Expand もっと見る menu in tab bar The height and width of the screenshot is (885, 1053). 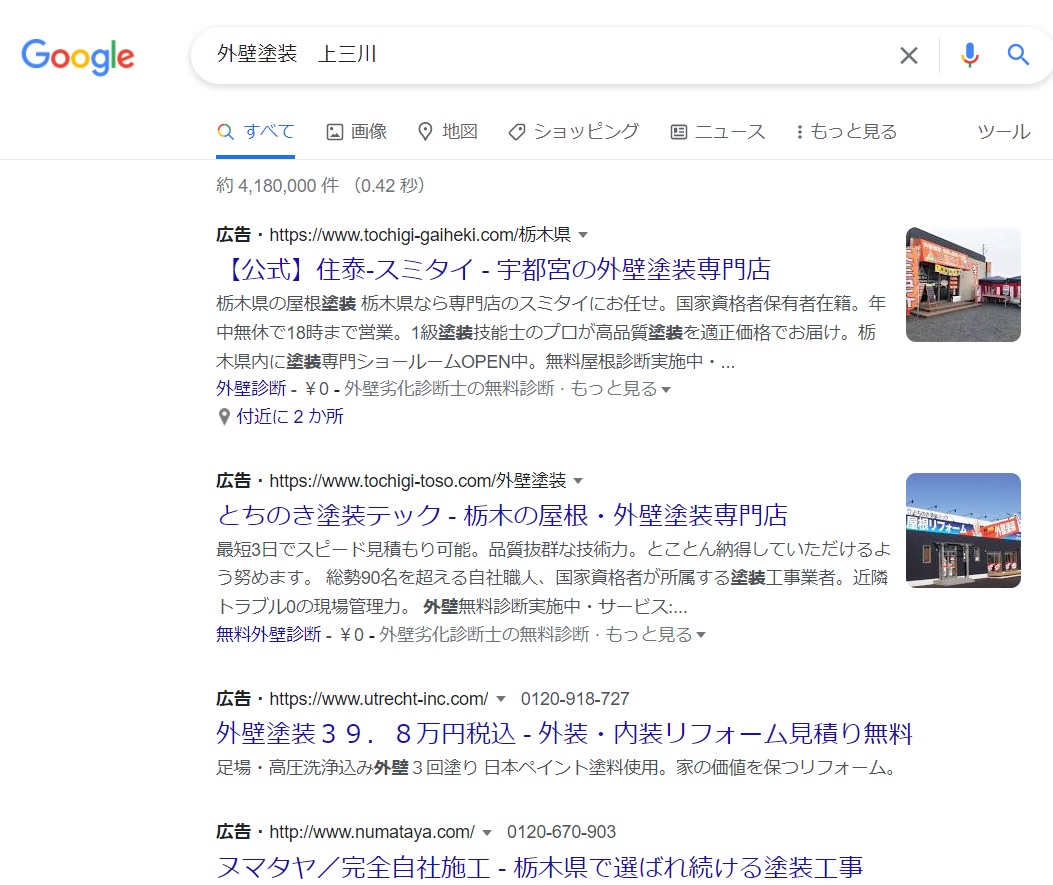click(x=846, y=132)
